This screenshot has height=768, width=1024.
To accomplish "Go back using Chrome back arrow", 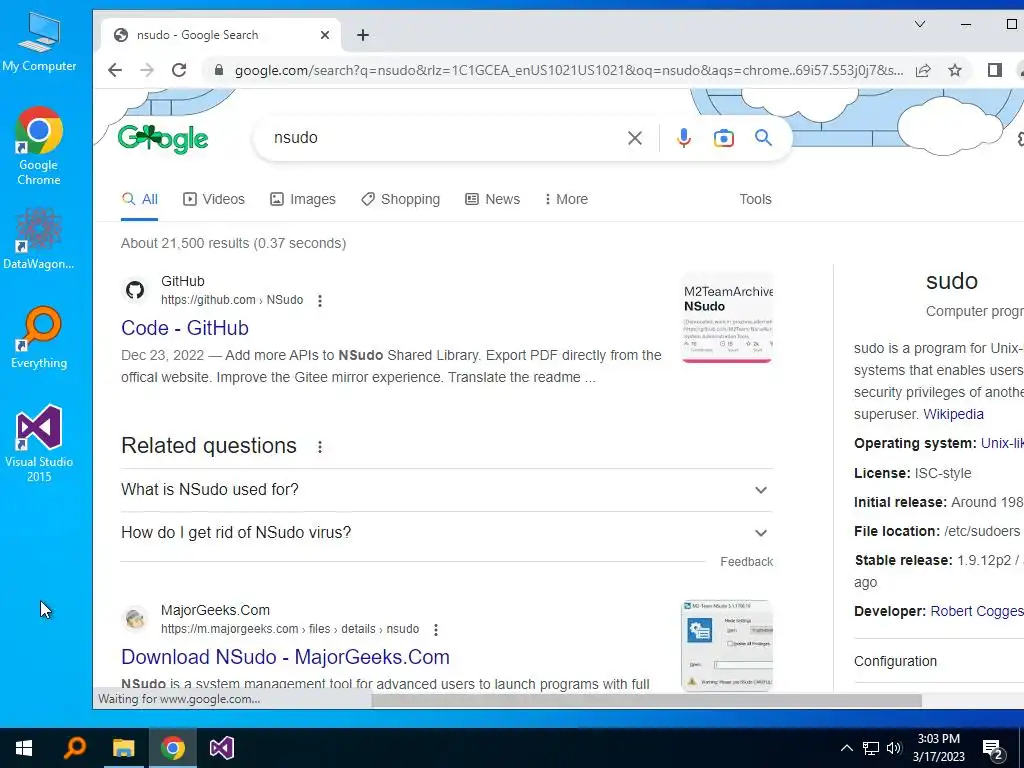I will [115, 70].
